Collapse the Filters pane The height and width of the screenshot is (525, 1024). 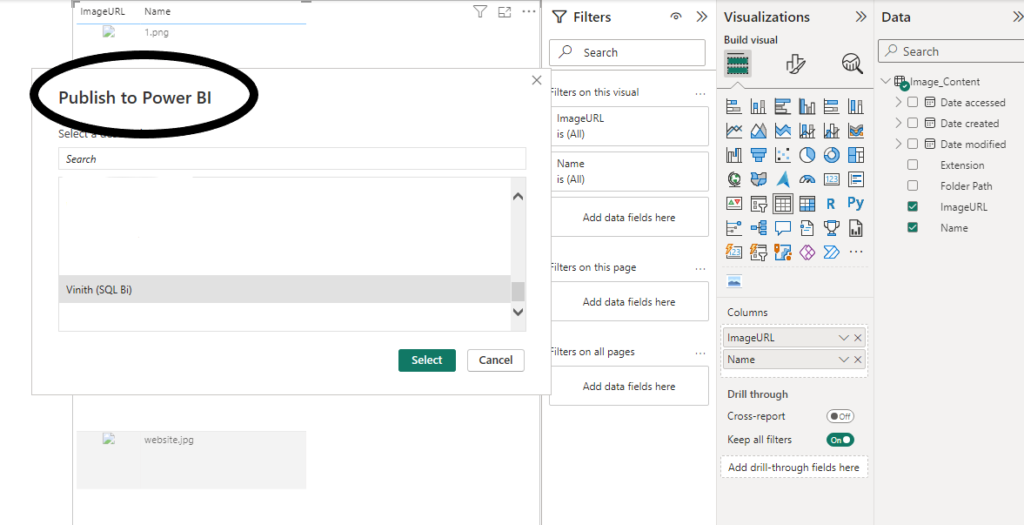pyautogui.click(x=701, y=17)
